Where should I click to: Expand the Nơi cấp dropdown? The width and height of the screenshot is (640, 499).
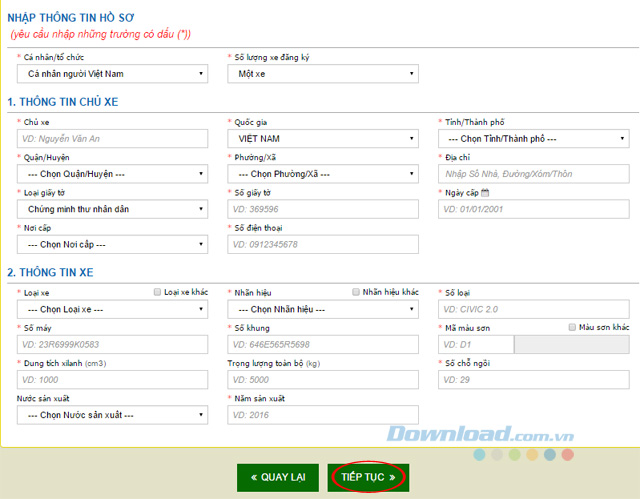[x=113, y=244]
